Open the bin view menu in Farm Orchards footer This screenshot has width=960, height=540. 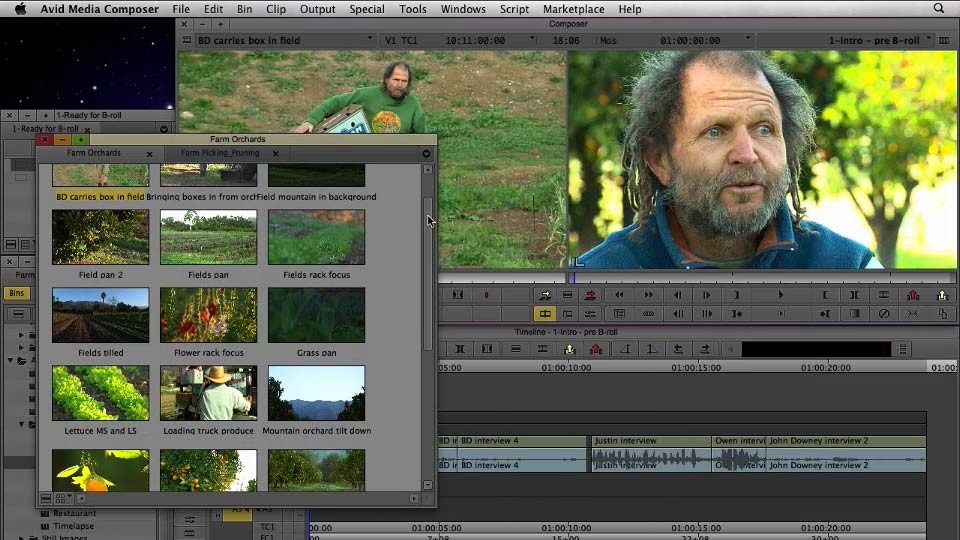pos(64,498)
